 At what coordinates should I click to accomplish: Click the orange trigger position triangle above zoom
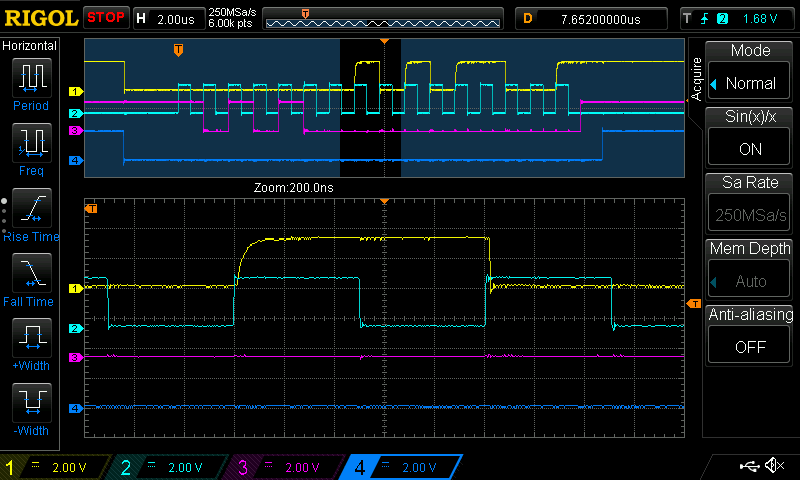click(384, 201)
